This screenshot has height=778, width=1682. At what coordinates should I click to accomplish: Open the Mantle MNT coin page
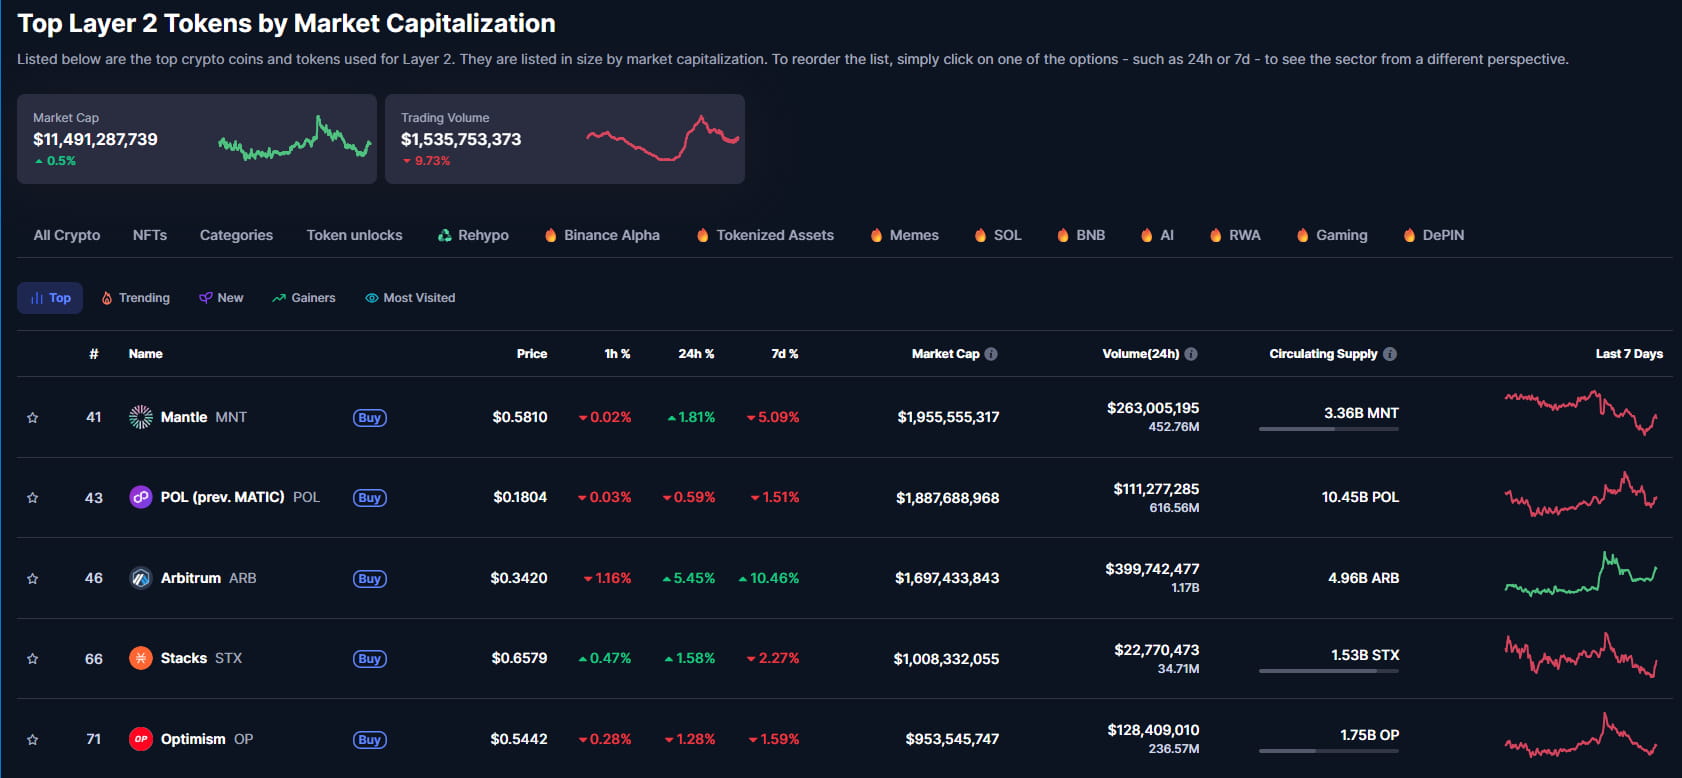point(203,417)
